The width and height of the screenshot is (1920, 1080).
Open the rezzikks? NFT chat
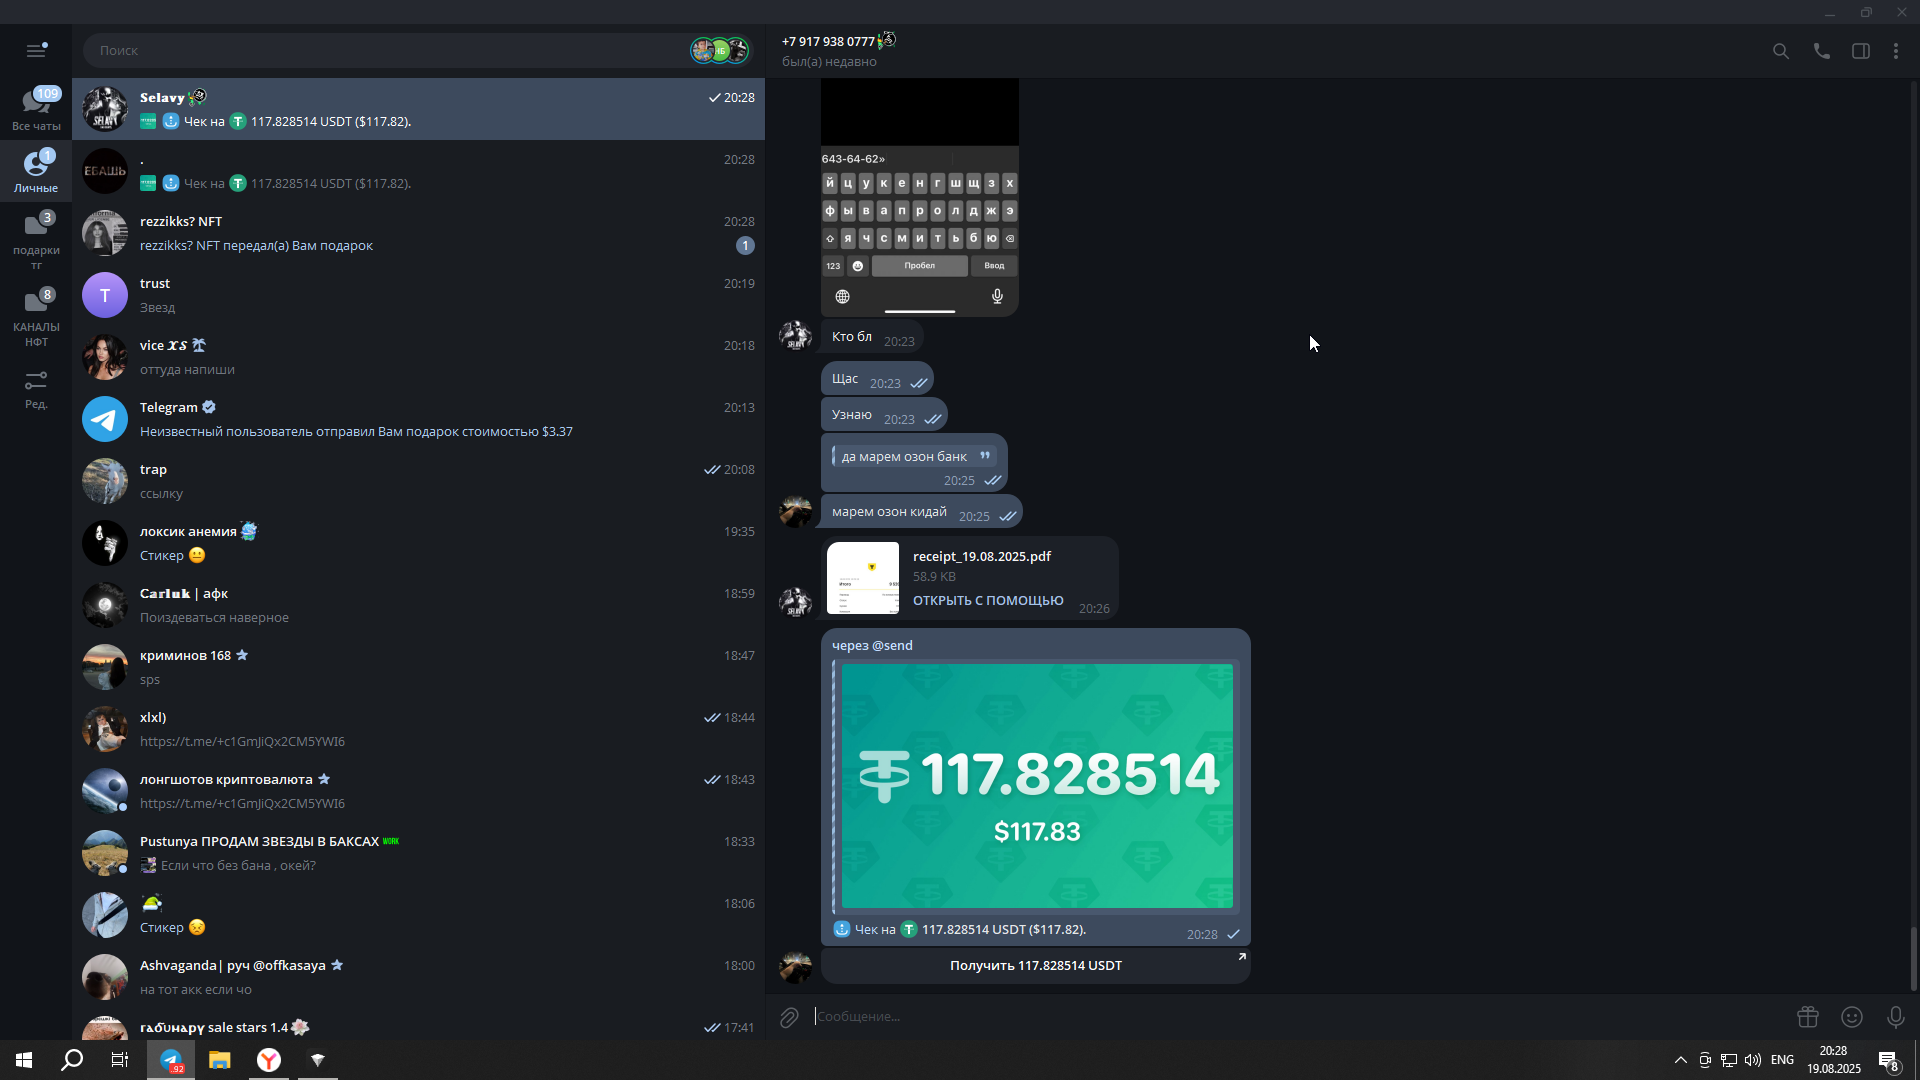[x=418, y=233]
